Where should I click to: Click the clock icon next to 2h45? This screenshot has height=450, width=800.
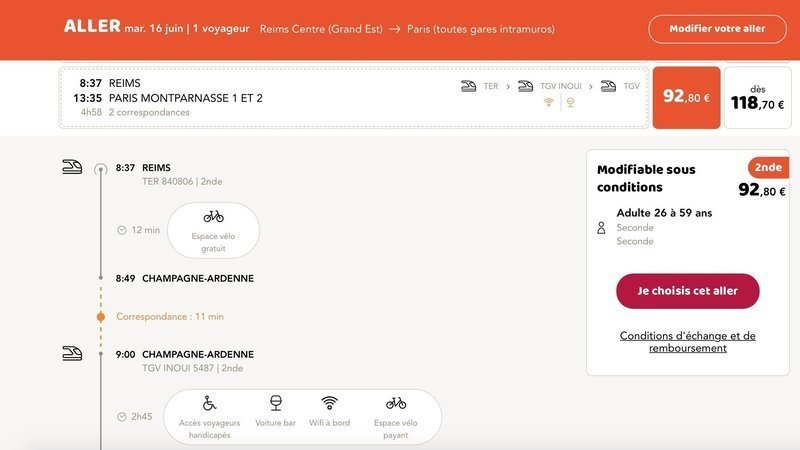(x=121, y=416)
